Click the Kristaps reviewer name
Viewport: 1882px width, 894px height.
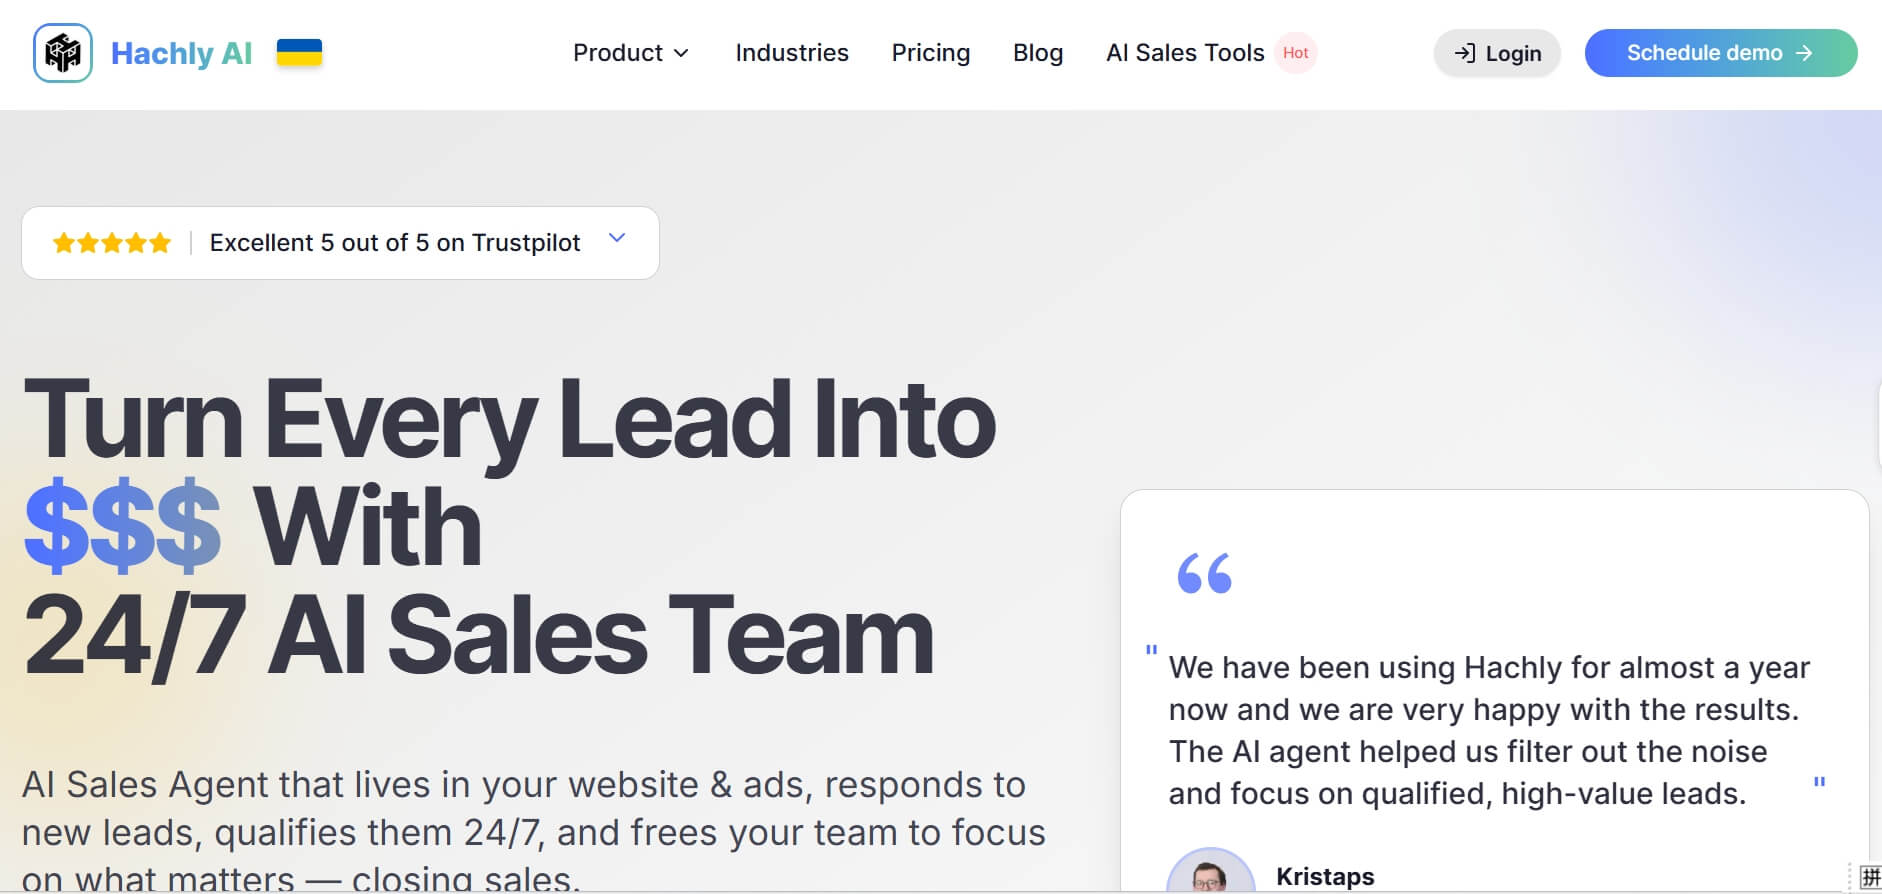[1325, 876]
